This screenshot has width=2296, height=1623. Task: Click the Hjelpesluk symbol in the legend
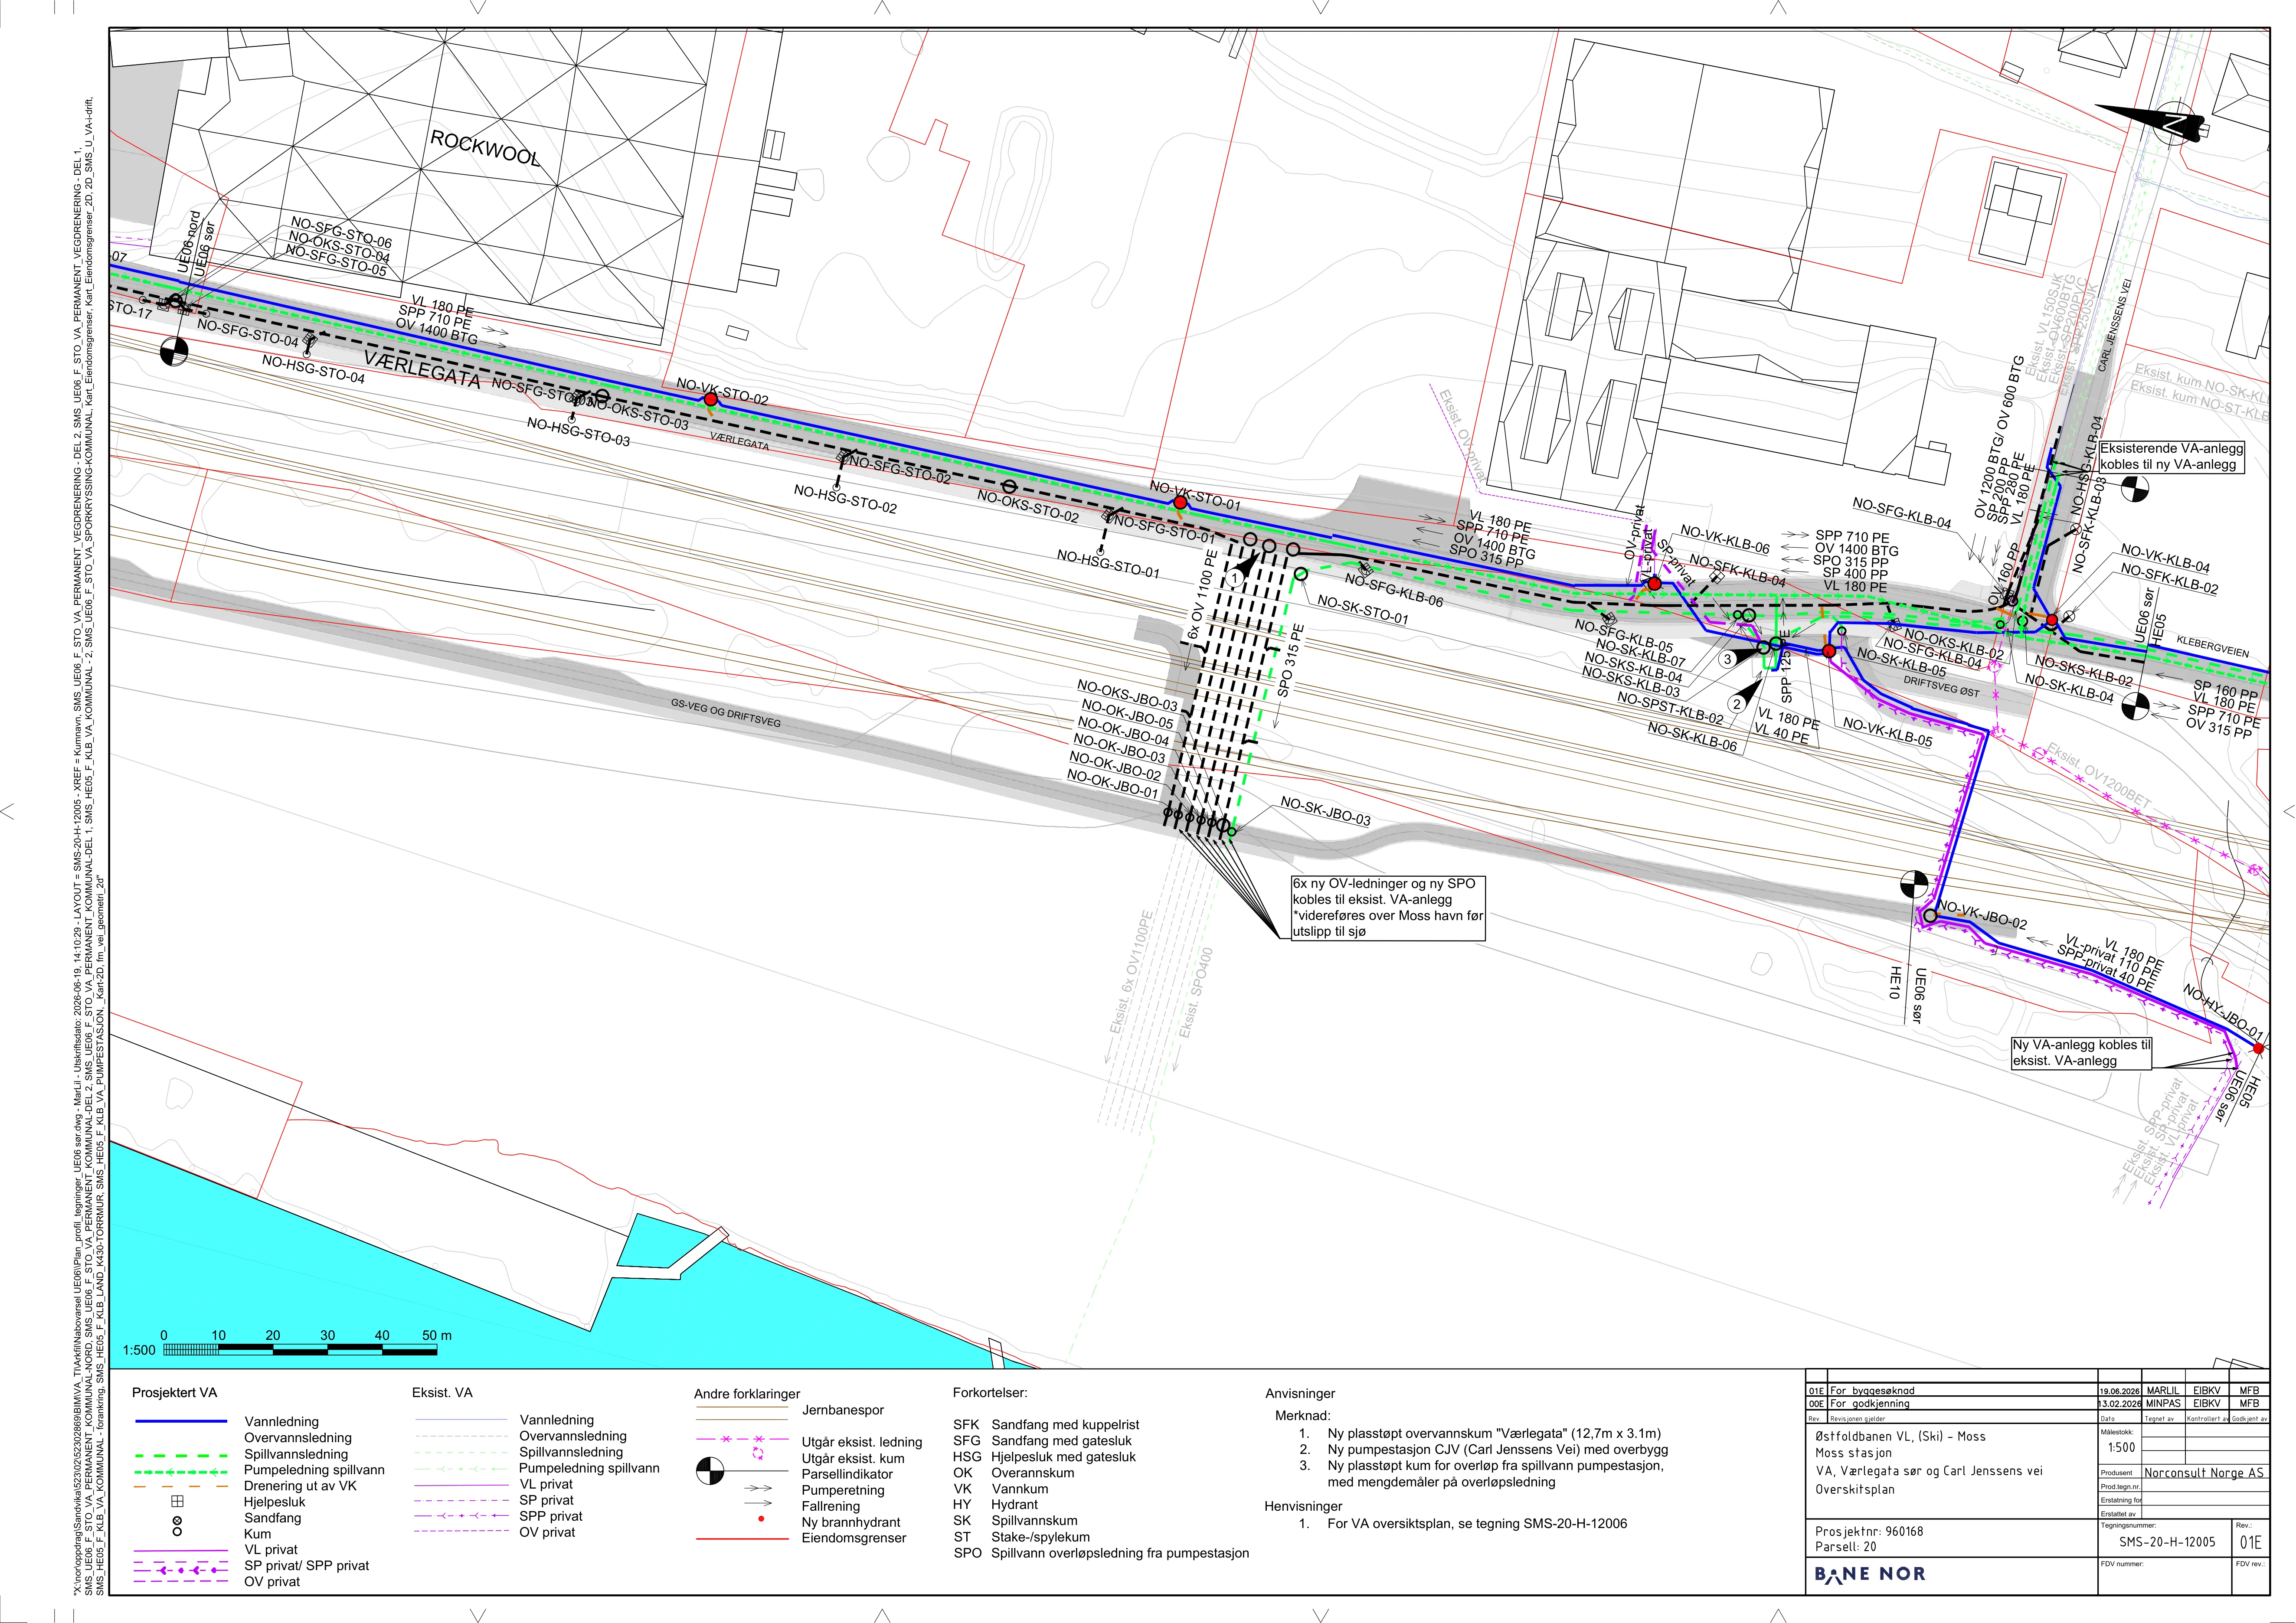coord(178,1501)
